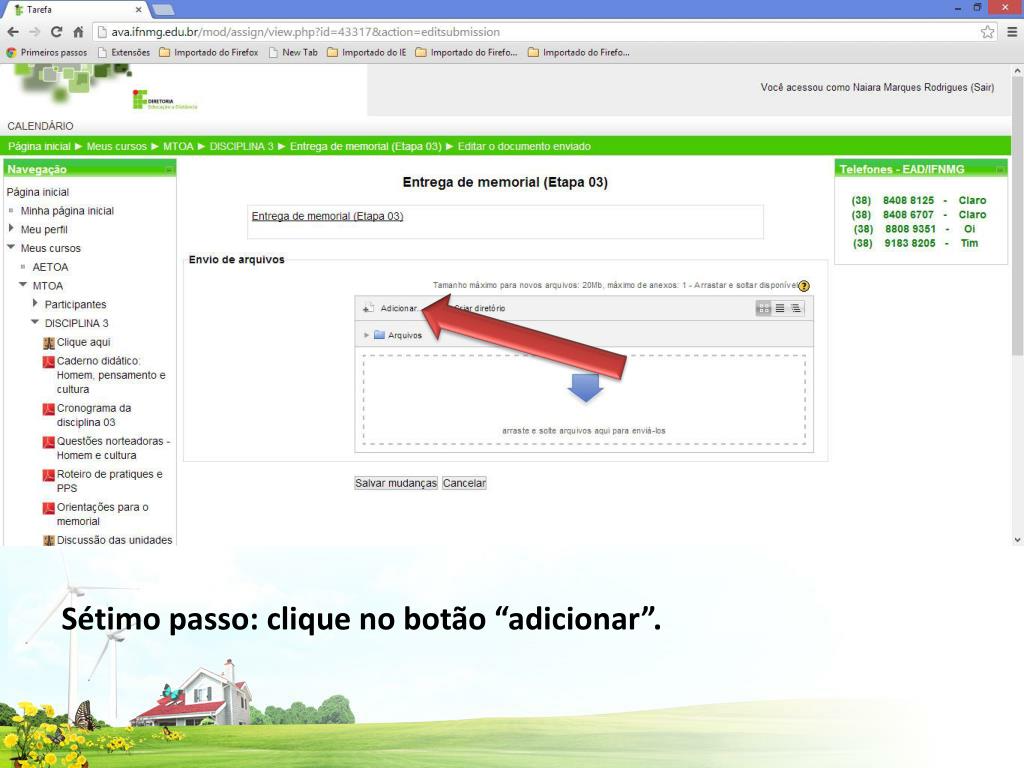This screenshot has width=1024, height=768.
Task: Expand the Meu perfil tree node
Action: pyautogui.click(x=11, y=229)
